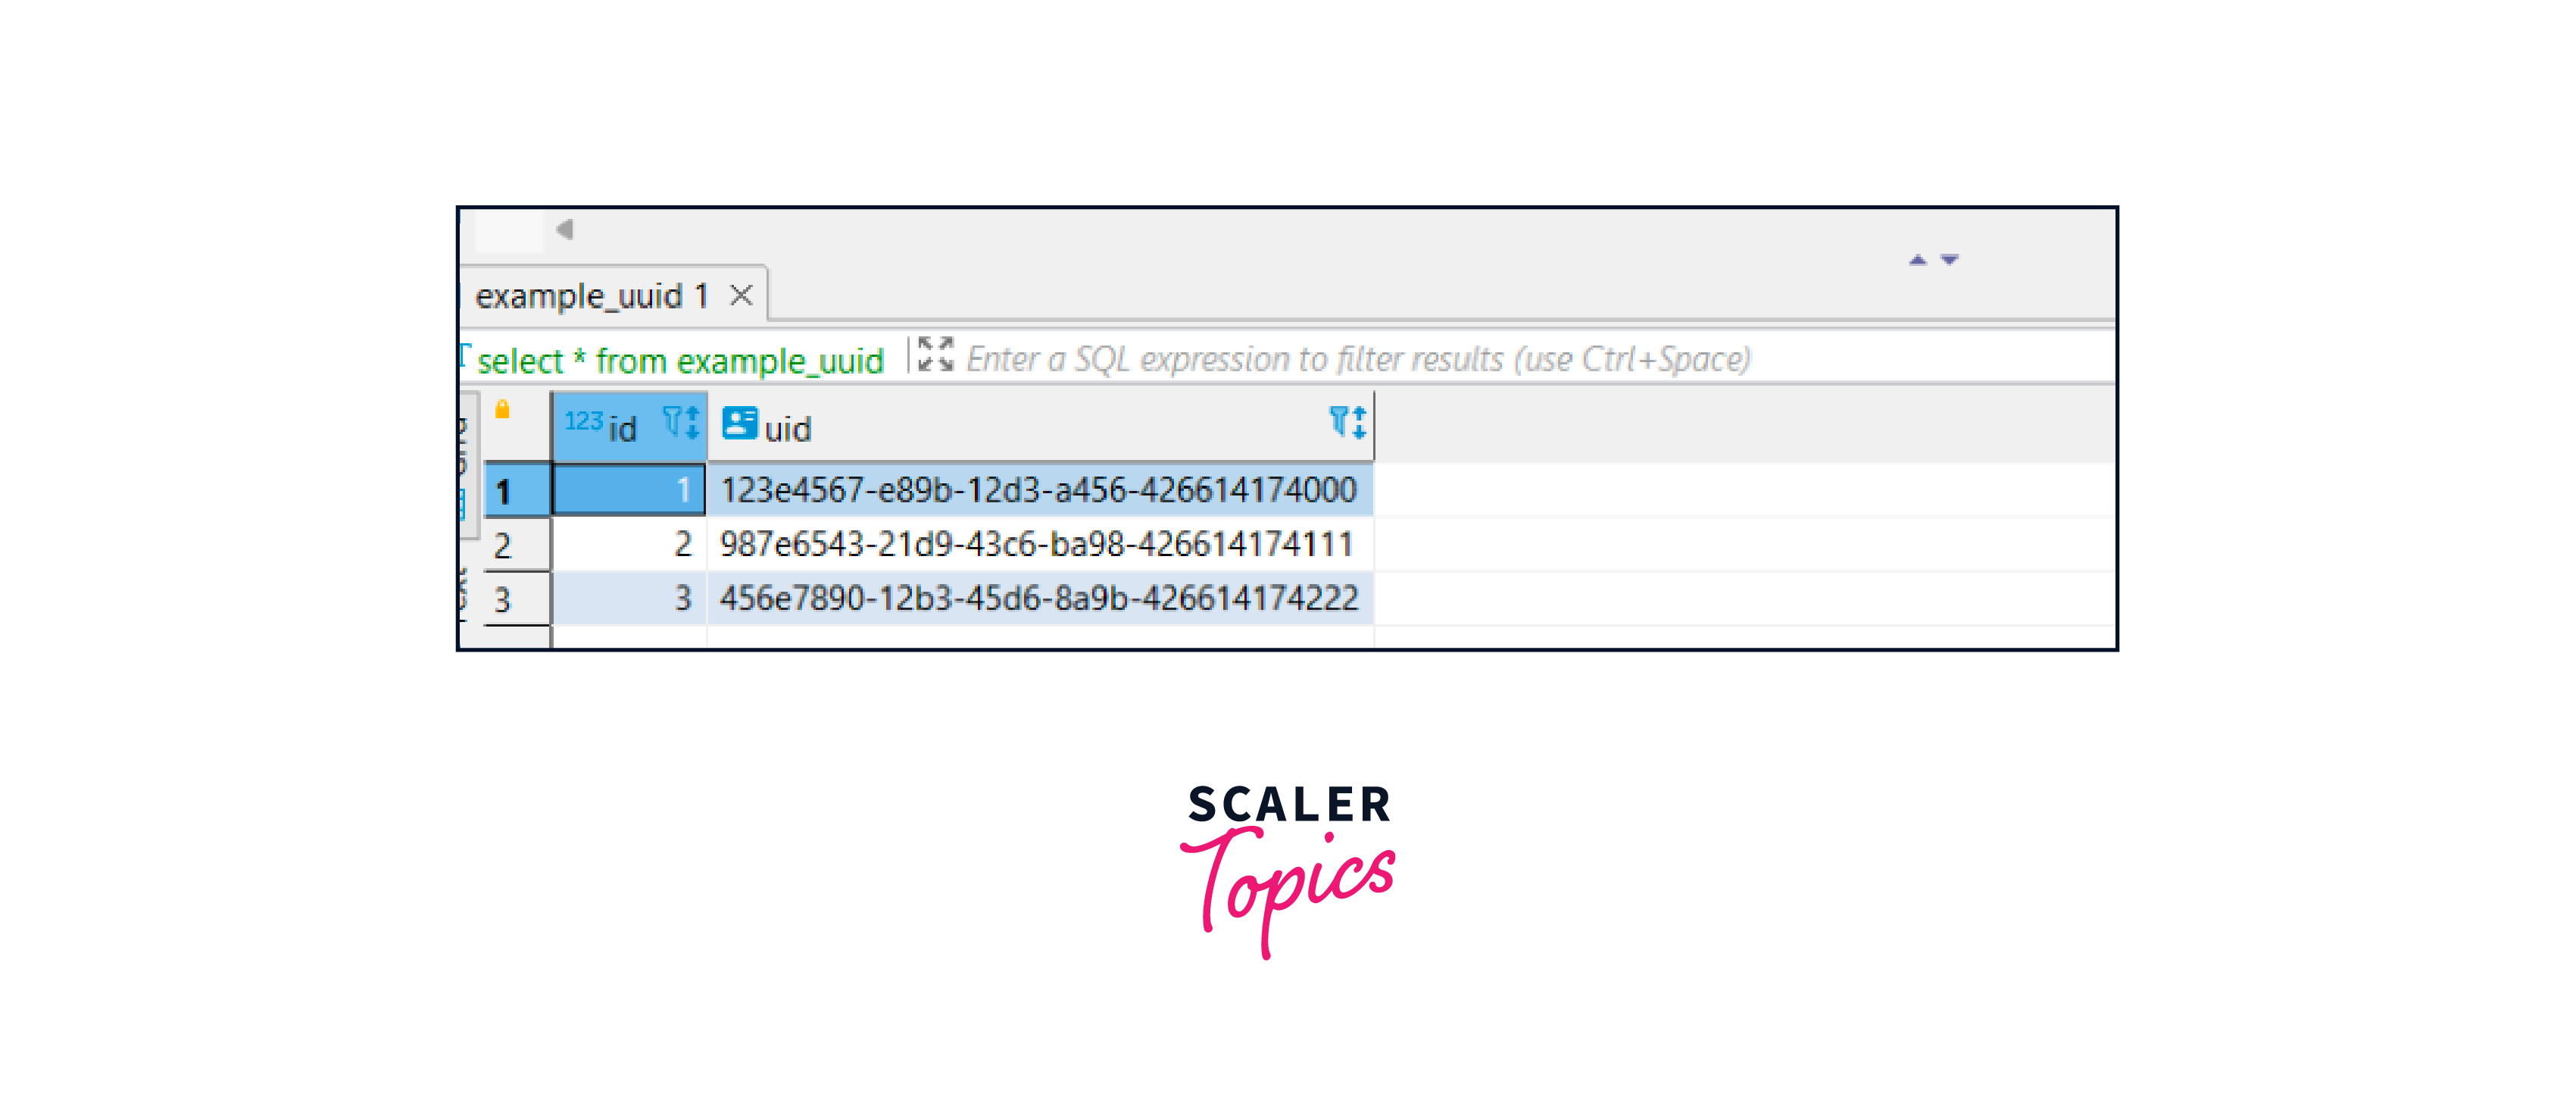Select row number 2 header
Image resolution: width=2576 pixels, height=1116 pixels.
(517, 545)
